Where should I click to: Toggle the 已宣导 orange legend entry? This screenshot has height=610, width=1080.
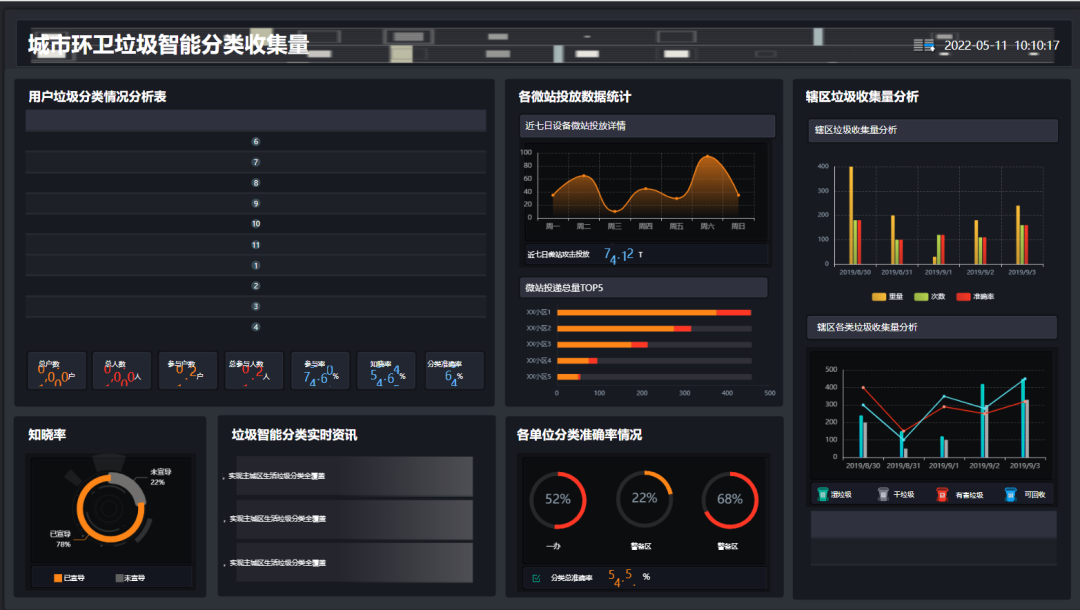pyautogui.click(x=69, y=578)
